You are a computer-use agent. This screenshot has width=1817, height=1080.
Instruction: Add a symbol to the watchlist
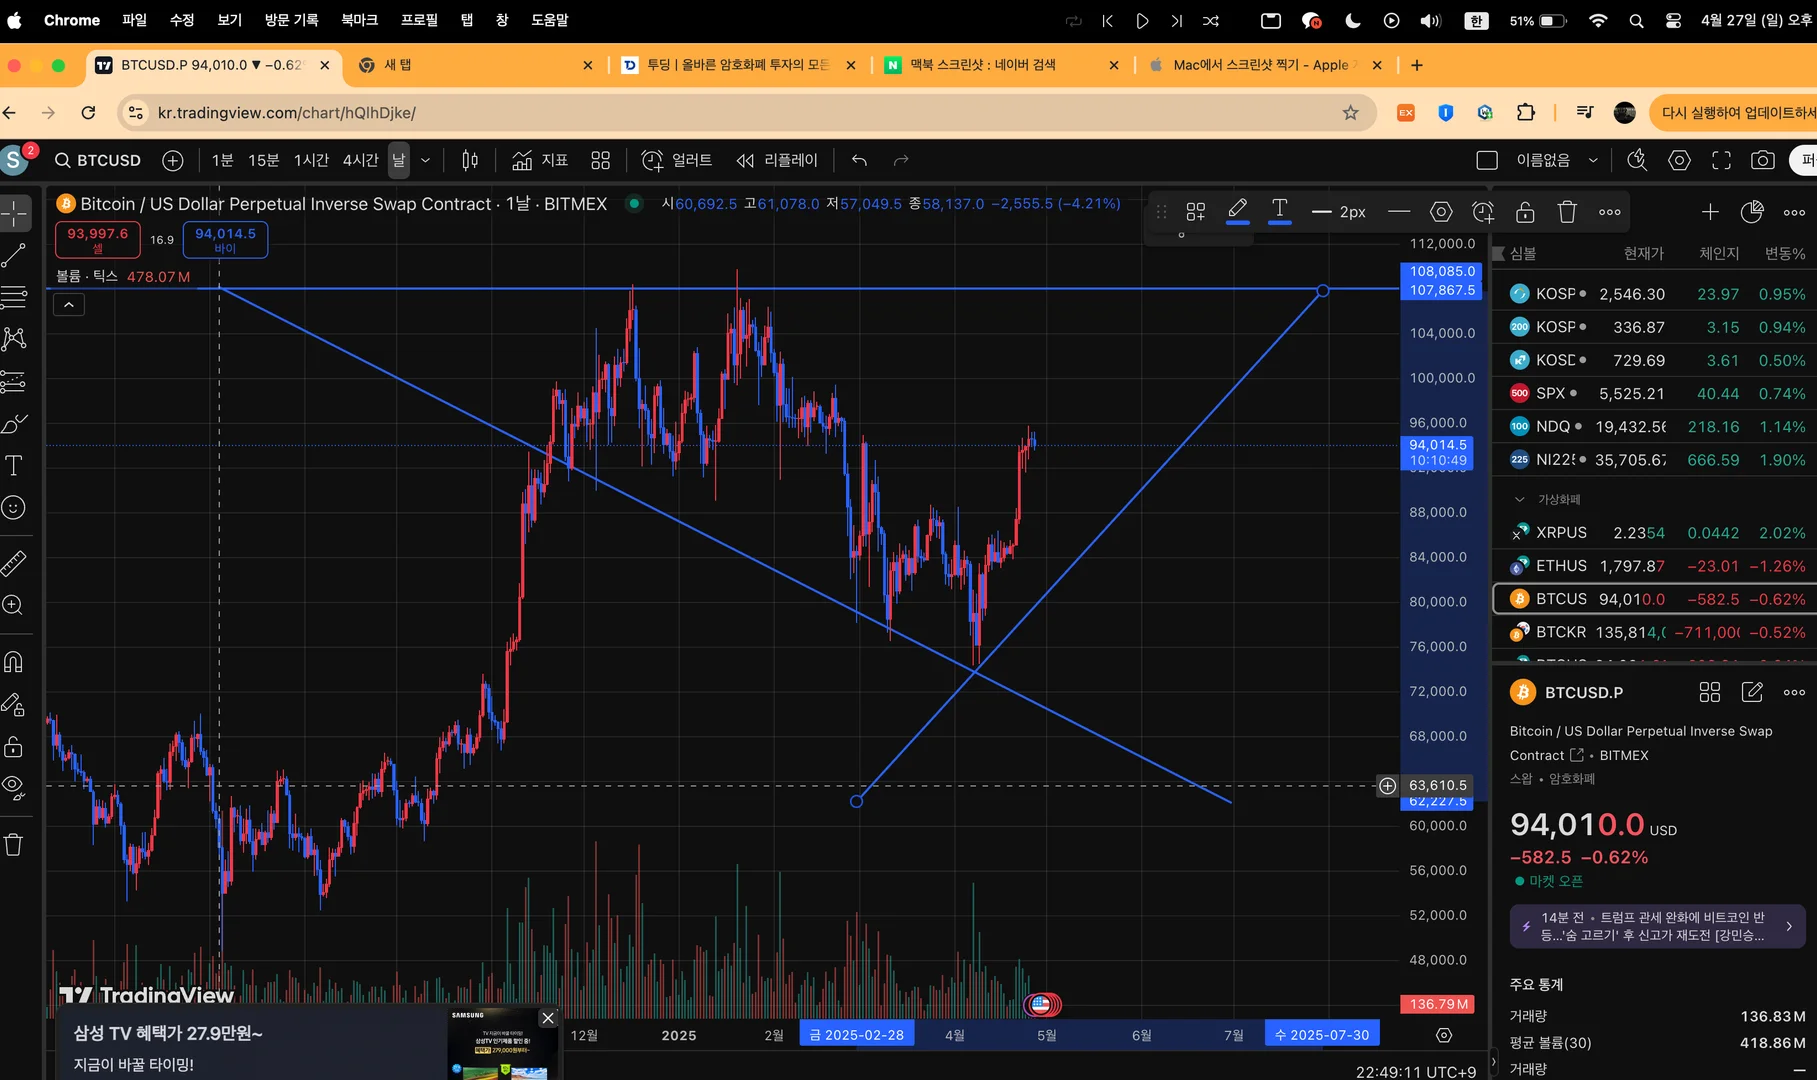pos(1710,212)
